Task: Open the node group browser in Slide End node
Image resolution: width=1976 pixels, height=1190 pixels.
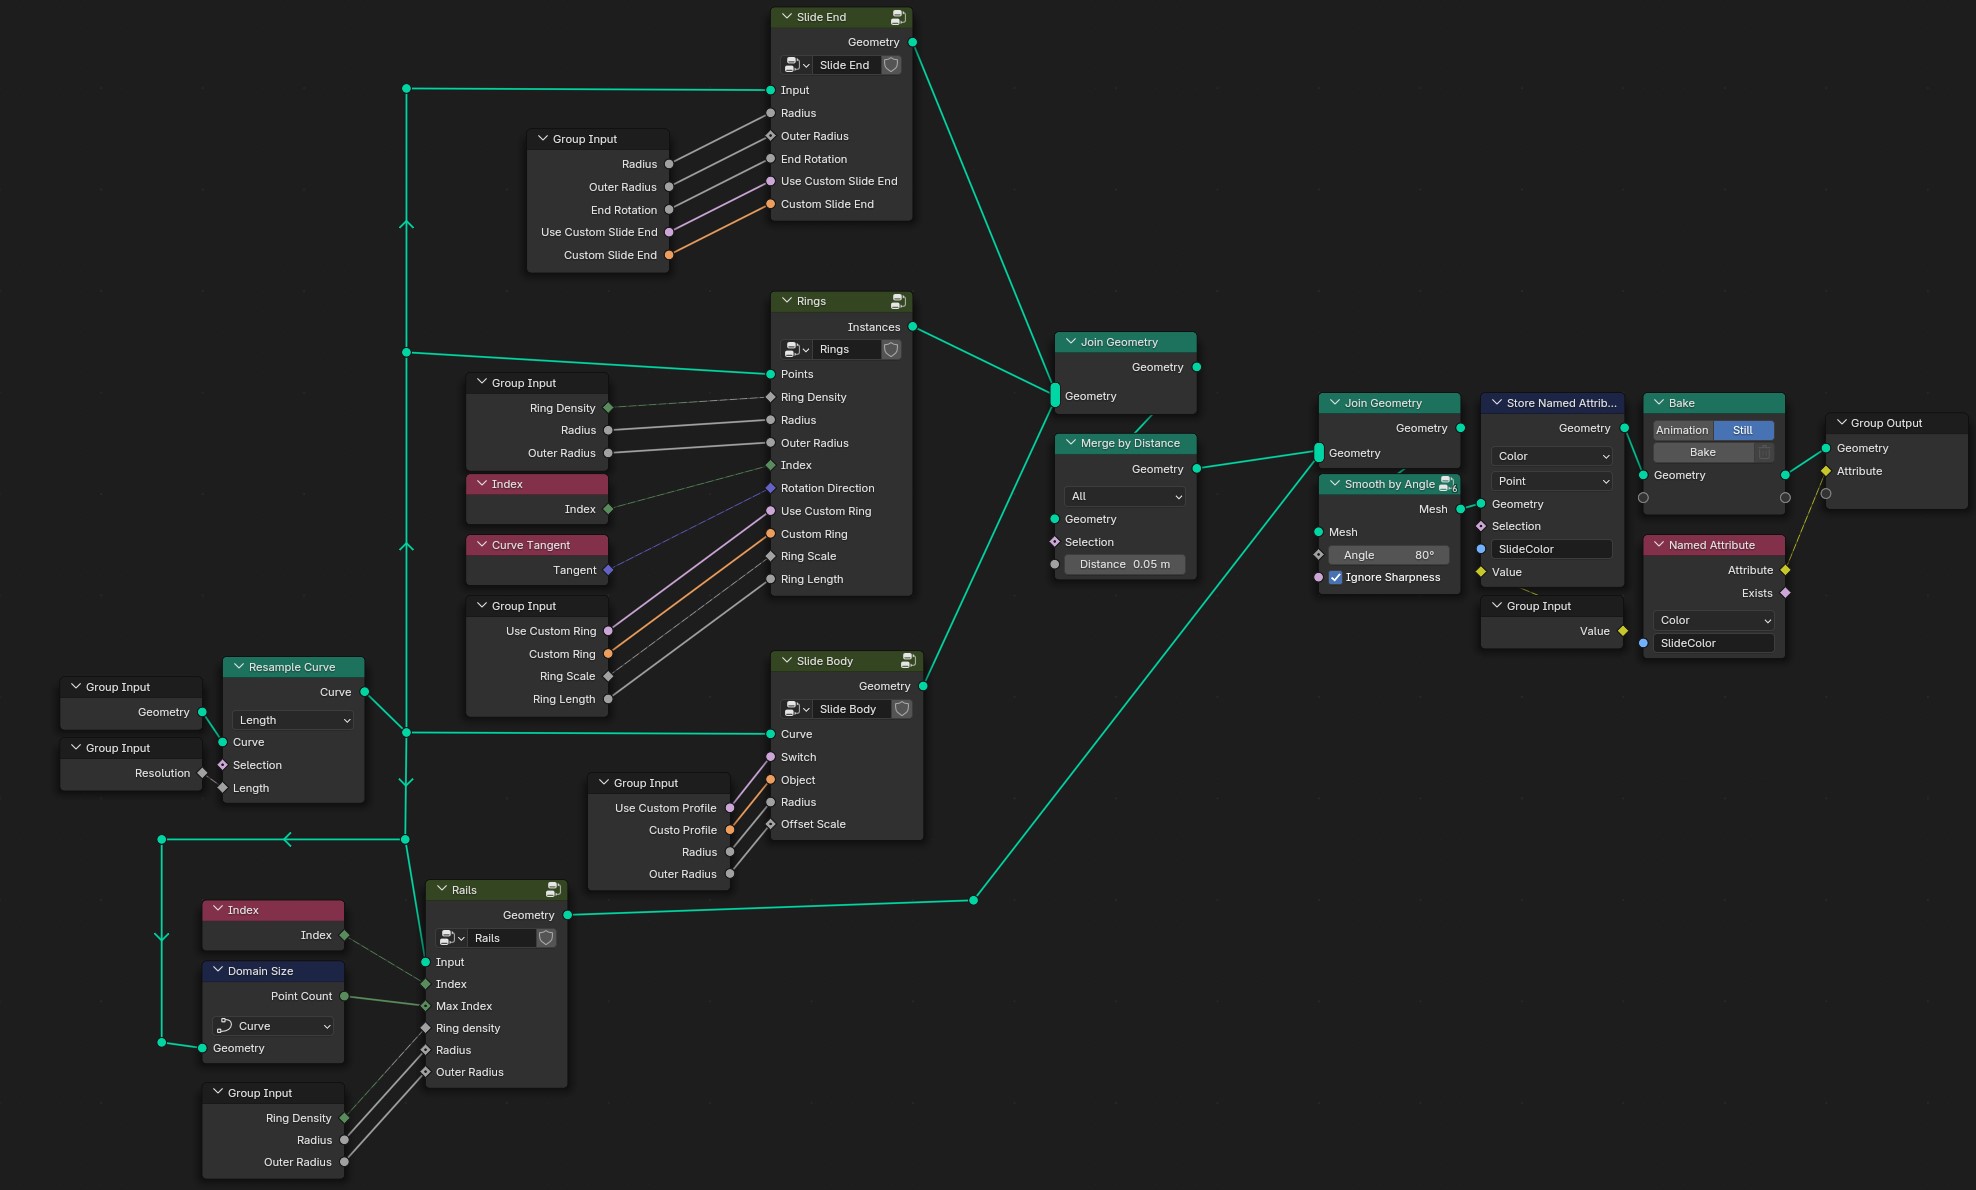Action: [x=796, y=65]
